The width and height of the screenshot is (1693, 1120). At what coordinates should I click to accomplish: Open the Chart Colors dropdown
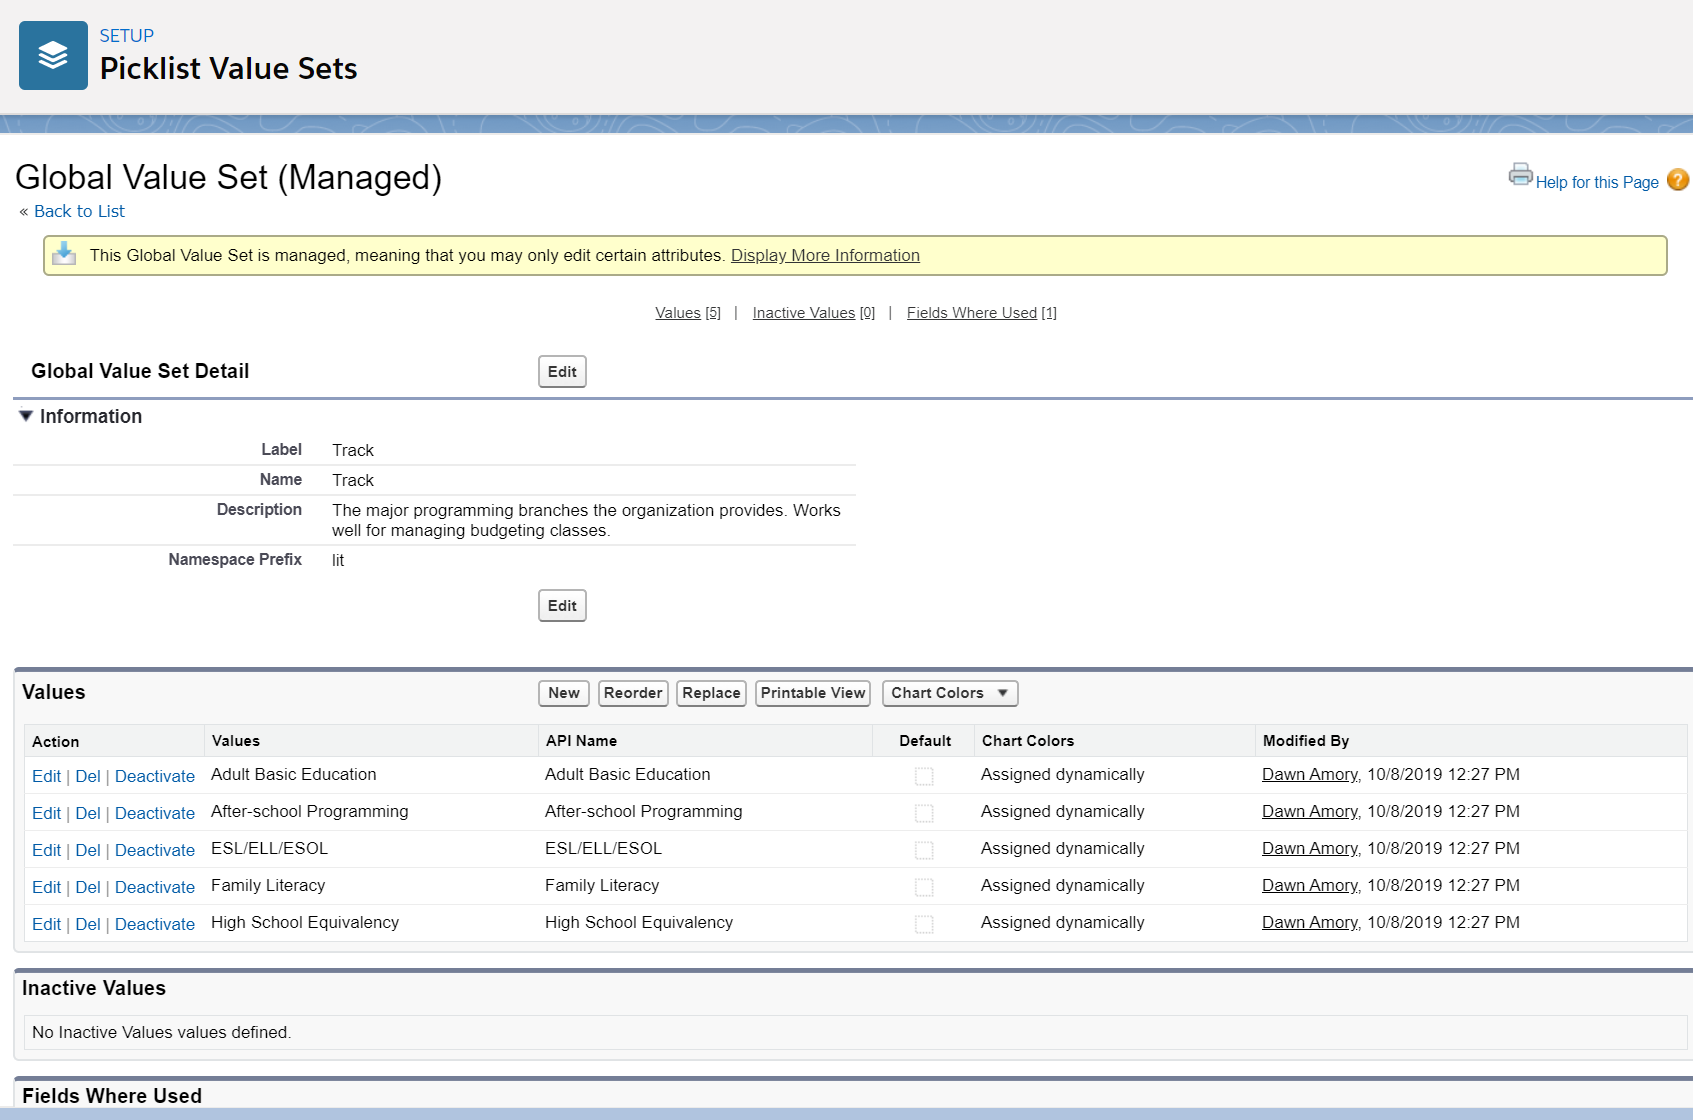[x=948, y=693]
